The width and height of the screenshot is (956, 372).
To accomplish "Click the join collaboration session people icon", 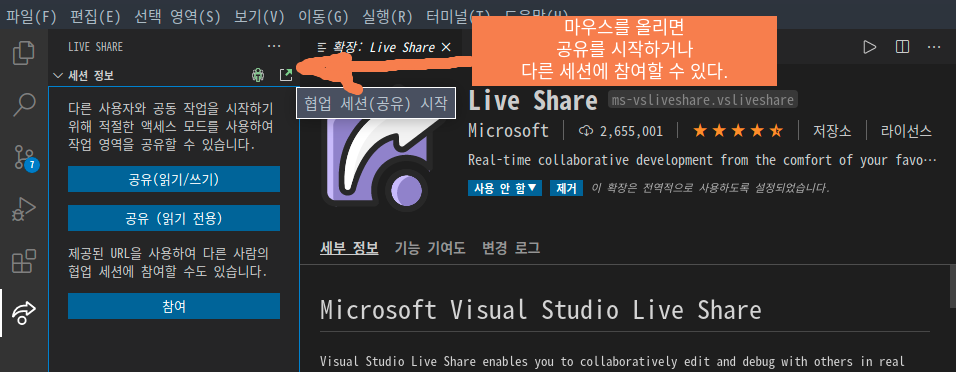I will (259, 75).
